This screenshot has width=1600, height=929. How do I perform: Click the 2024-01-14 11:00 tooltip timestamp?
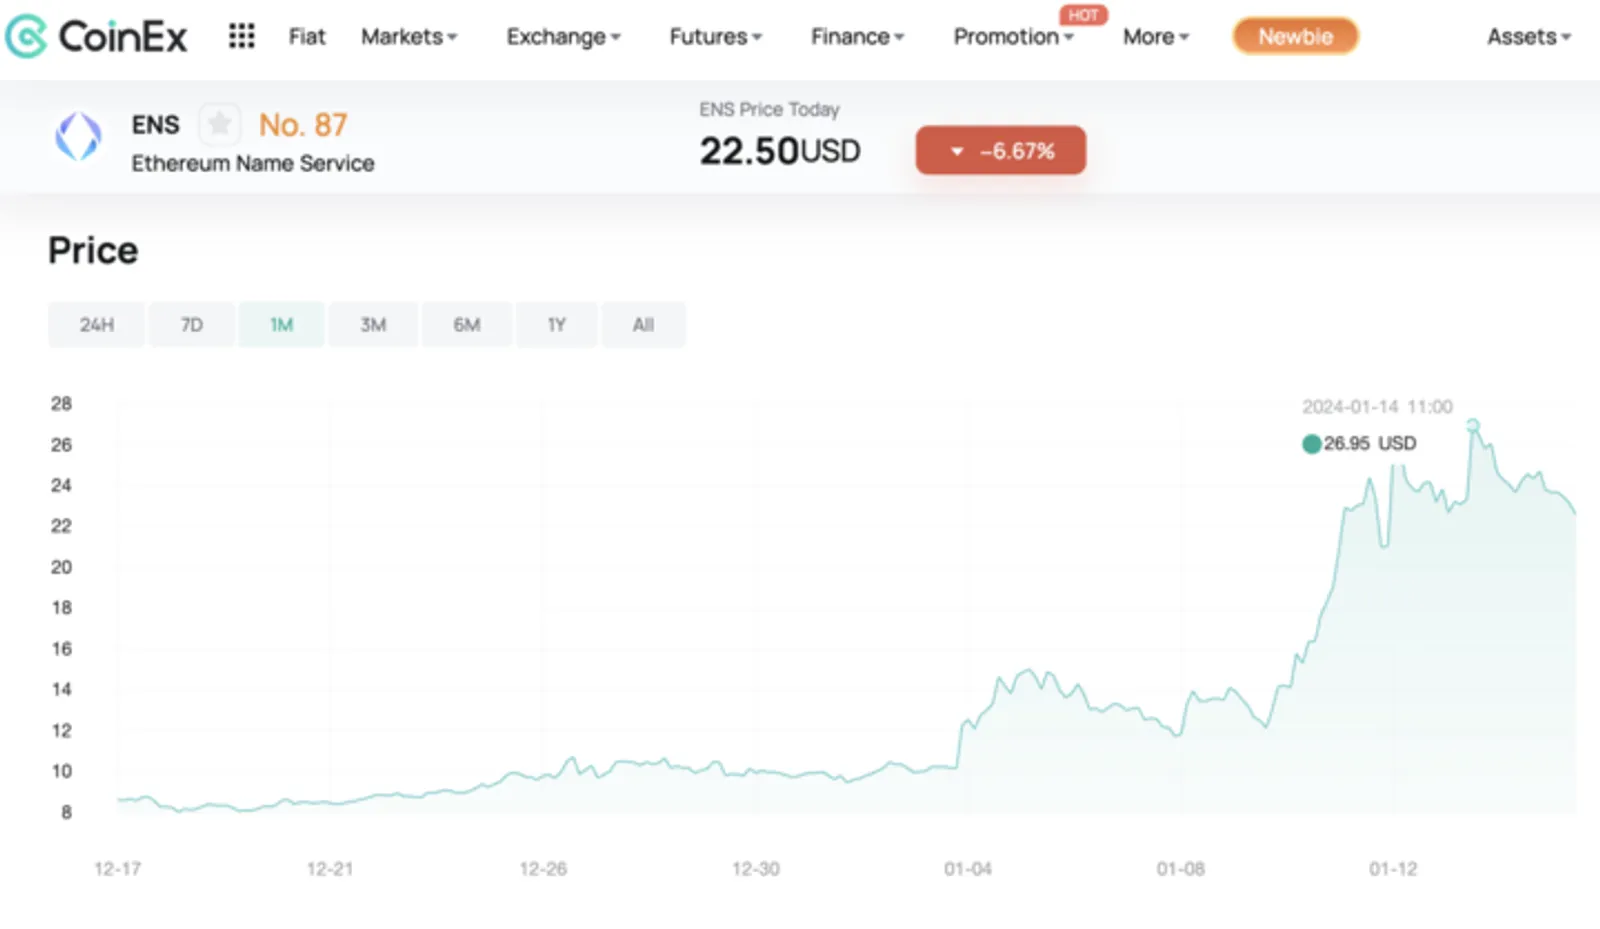(x=1377, y=407)
